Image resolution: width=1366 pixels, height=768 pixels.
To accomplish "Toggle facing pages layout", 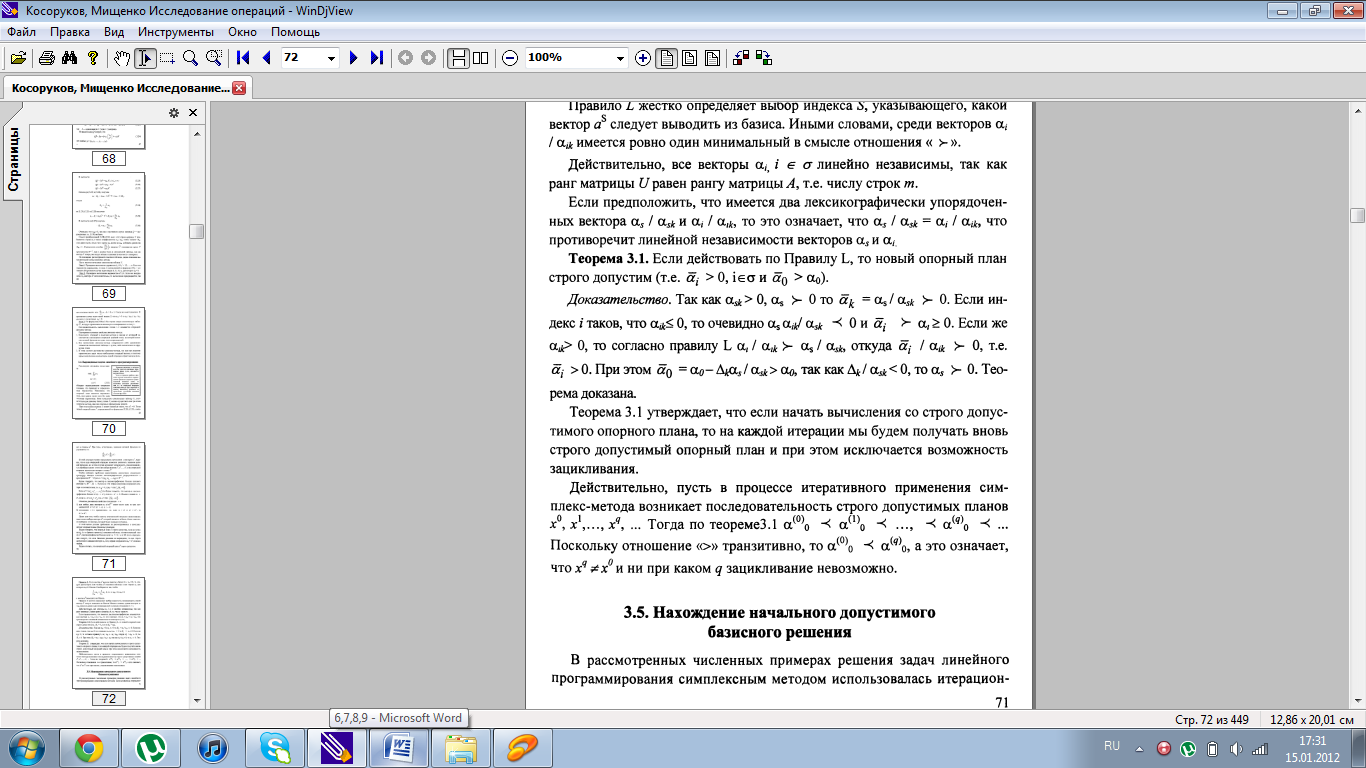I will (x=481, y=58).
